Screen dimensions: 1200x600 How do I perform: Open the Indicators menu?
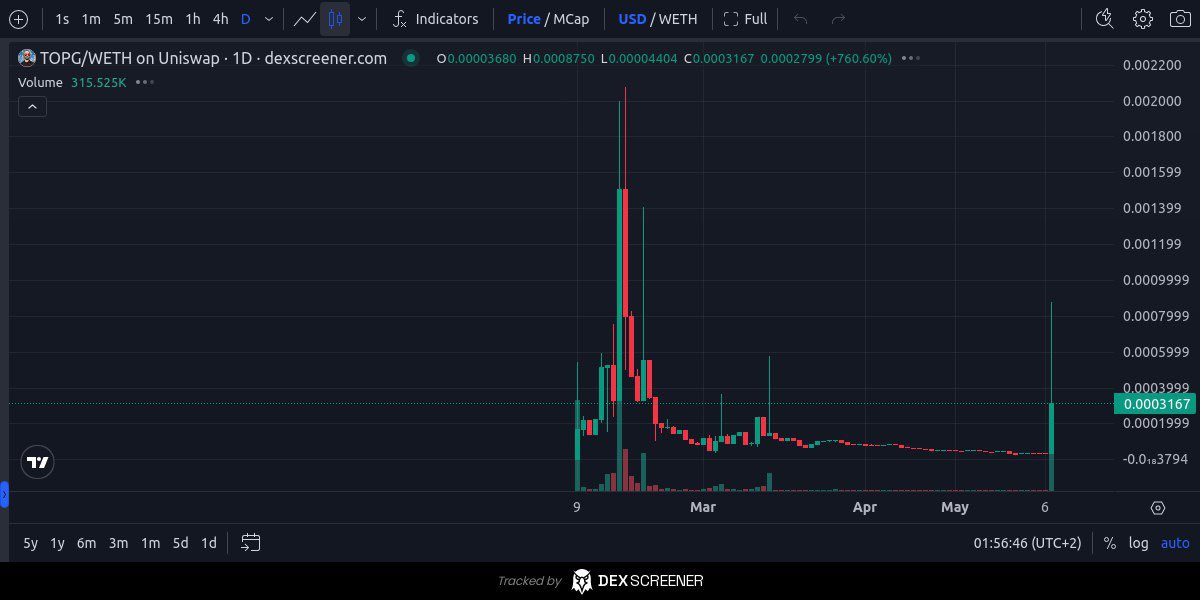pyautogui.click(x=435, y=19)
